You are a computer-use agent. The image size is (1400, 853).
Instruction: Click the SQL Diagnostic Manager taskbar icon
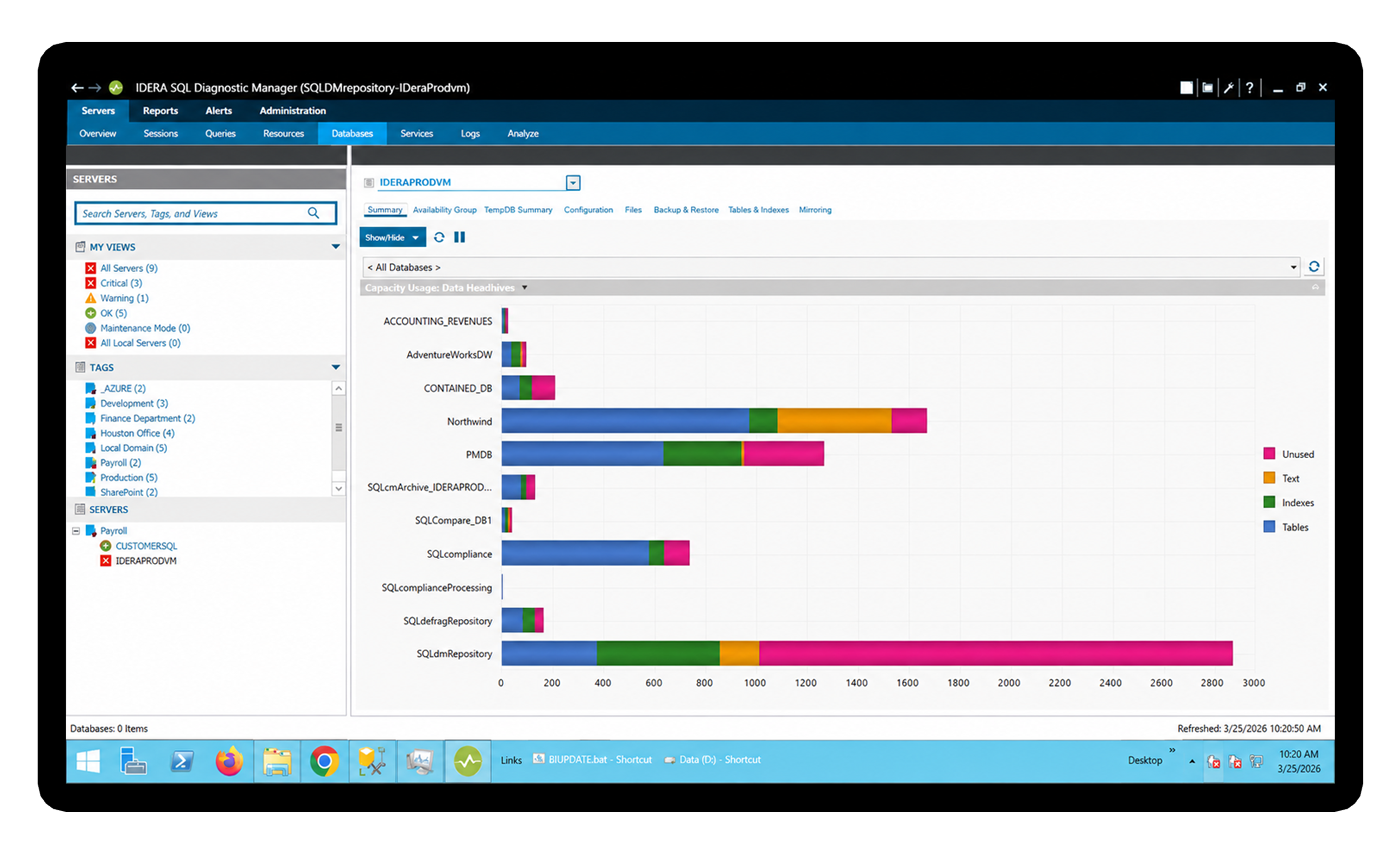tap(467, 762)
